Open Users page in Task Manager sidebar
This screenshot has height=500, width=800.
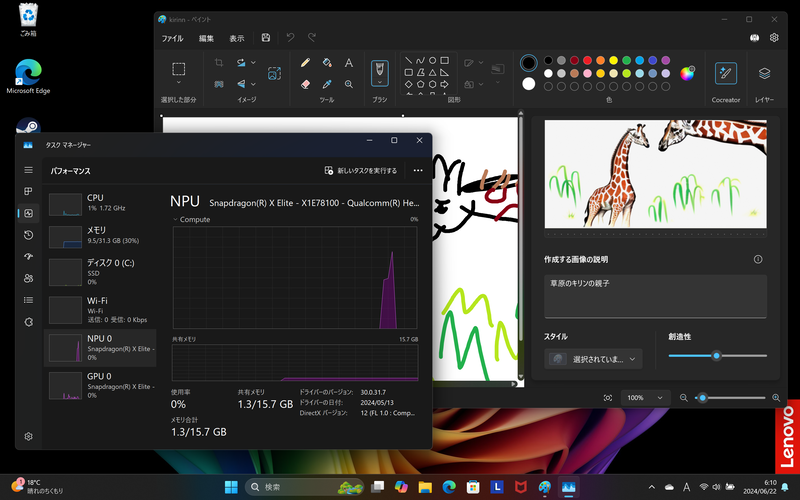point(29,278)
